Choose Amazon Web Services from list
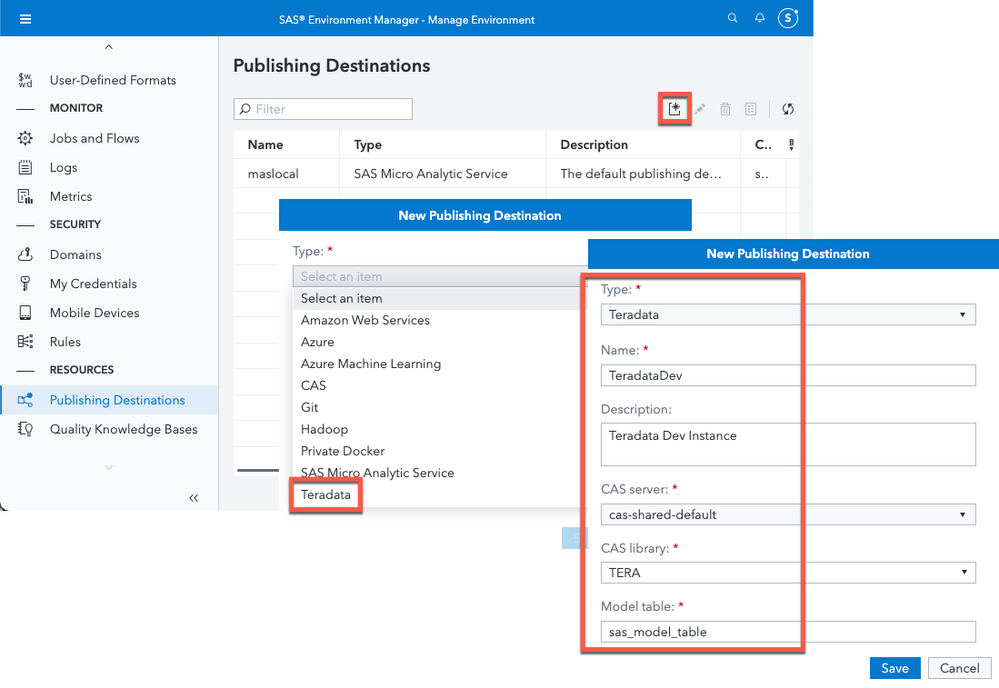Screen dimensions: 999x688 365,320
